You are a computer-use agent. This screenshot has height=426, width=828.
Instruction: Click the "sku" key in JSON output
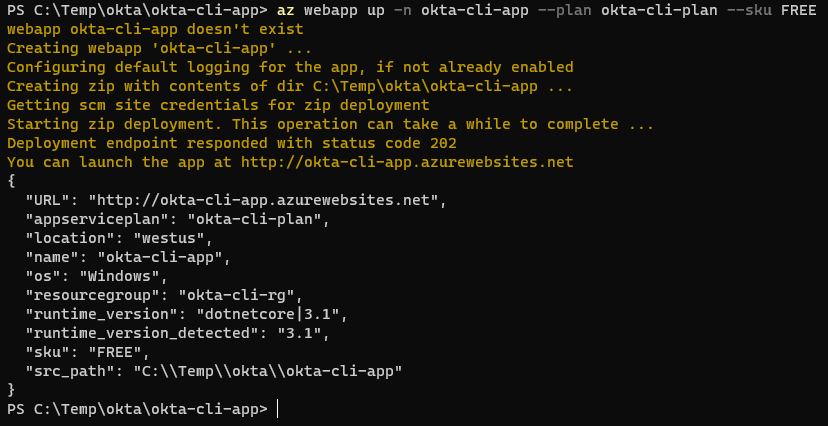click(46, 352)
